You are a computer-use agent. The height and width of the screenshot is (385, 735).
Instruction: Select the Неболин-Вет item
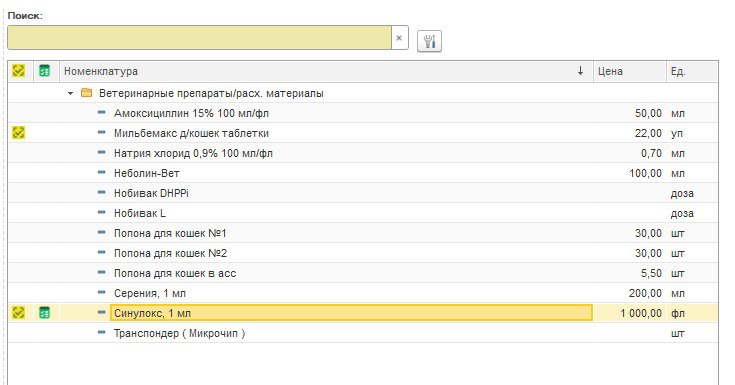click(x=147, y=173)
